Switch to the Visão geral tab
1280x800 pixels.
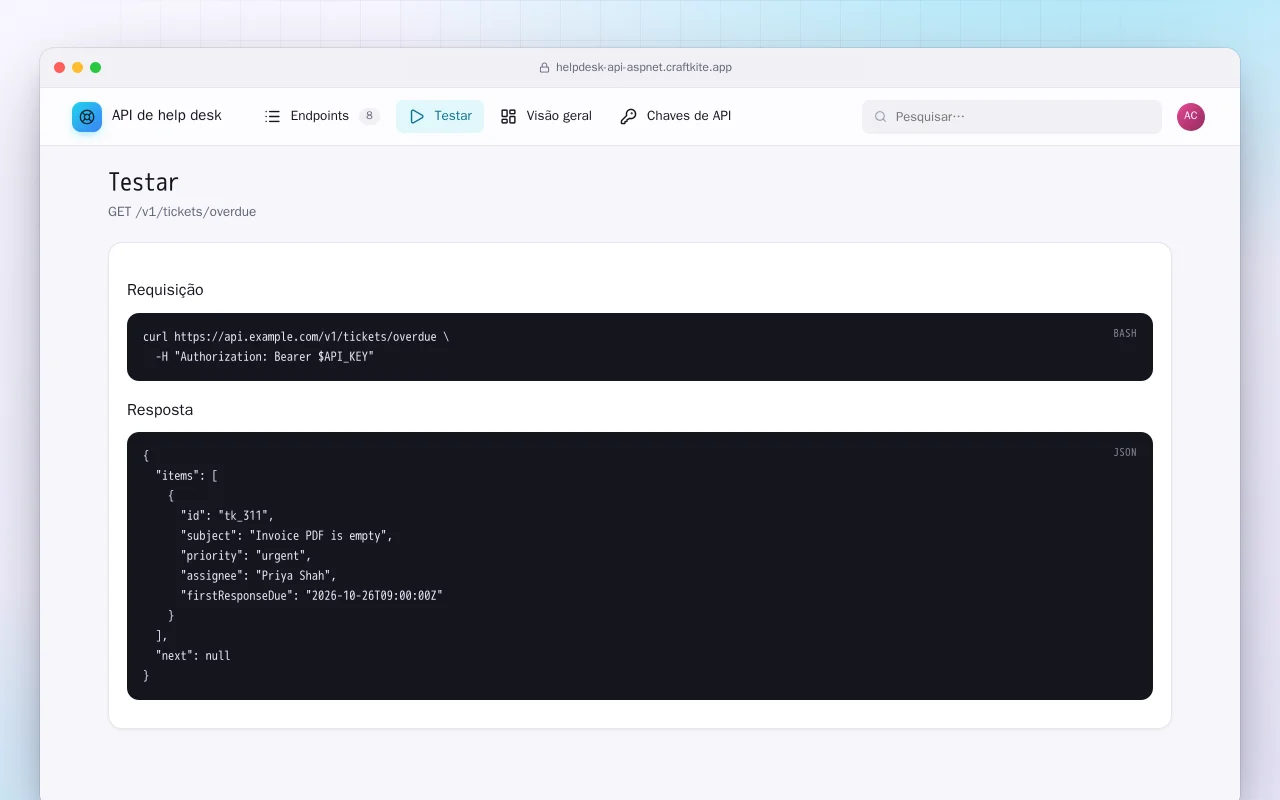(x=546, y=116)
